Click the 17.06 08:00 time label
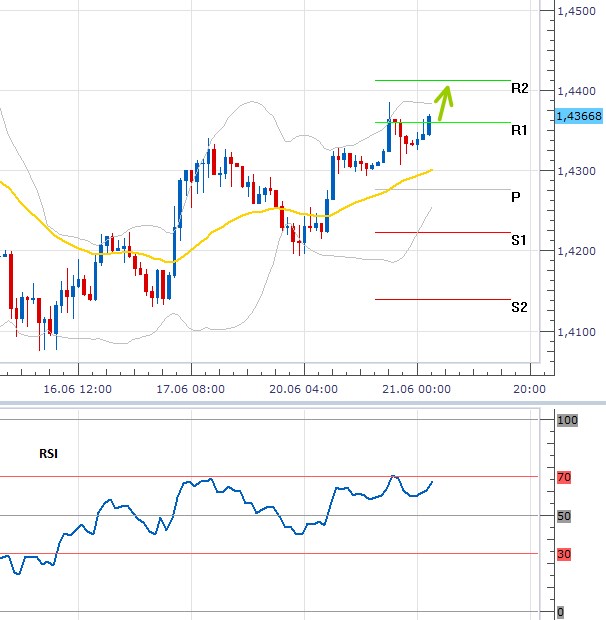606x620 pixels. 191,389
